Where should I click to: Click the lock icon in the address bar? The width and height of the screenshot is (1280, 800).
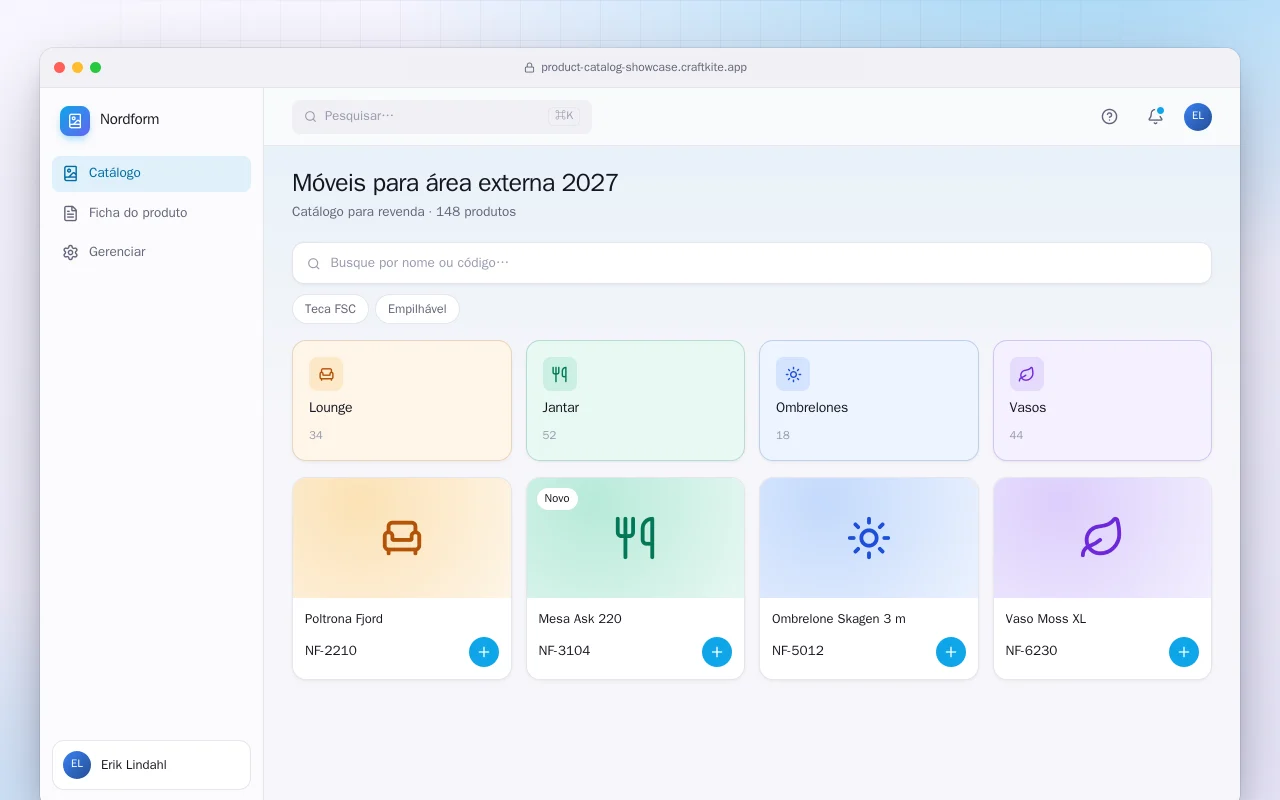coord(529,68)
